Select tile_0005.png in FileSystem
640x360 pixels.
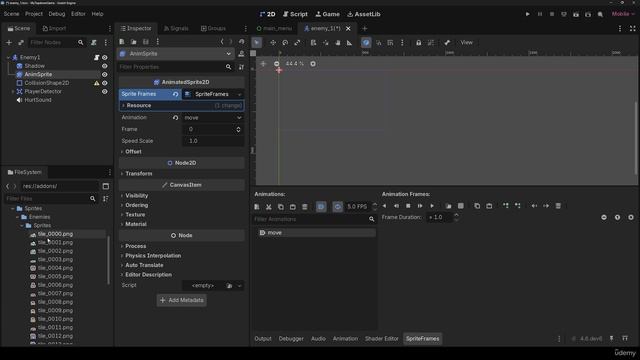55,277
